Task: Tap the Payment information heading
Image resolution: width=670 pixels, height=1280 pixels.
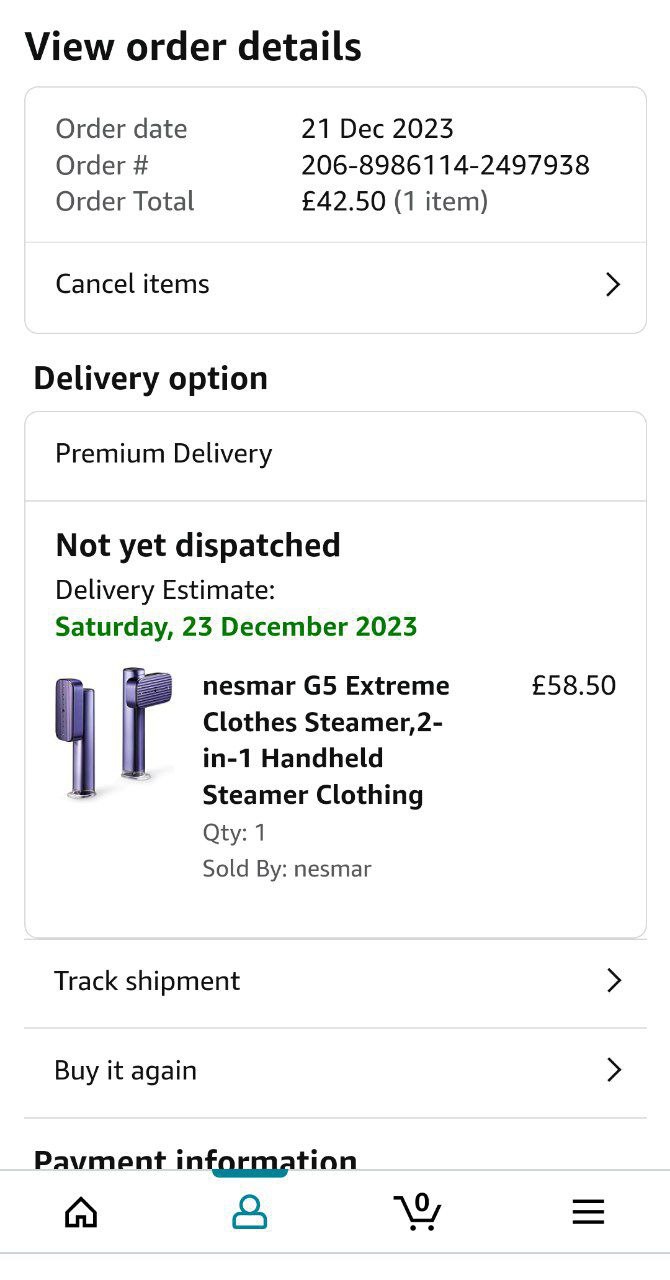Action: pyautogui.click(x=195, y=1160)
